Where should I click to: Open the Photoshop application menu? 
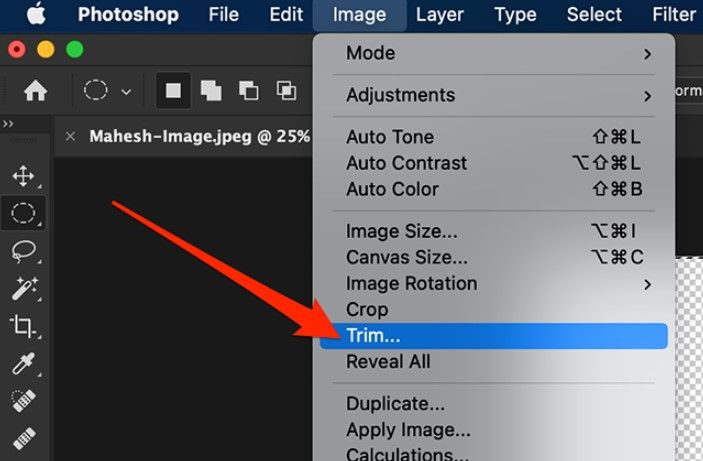coord(128,15)
